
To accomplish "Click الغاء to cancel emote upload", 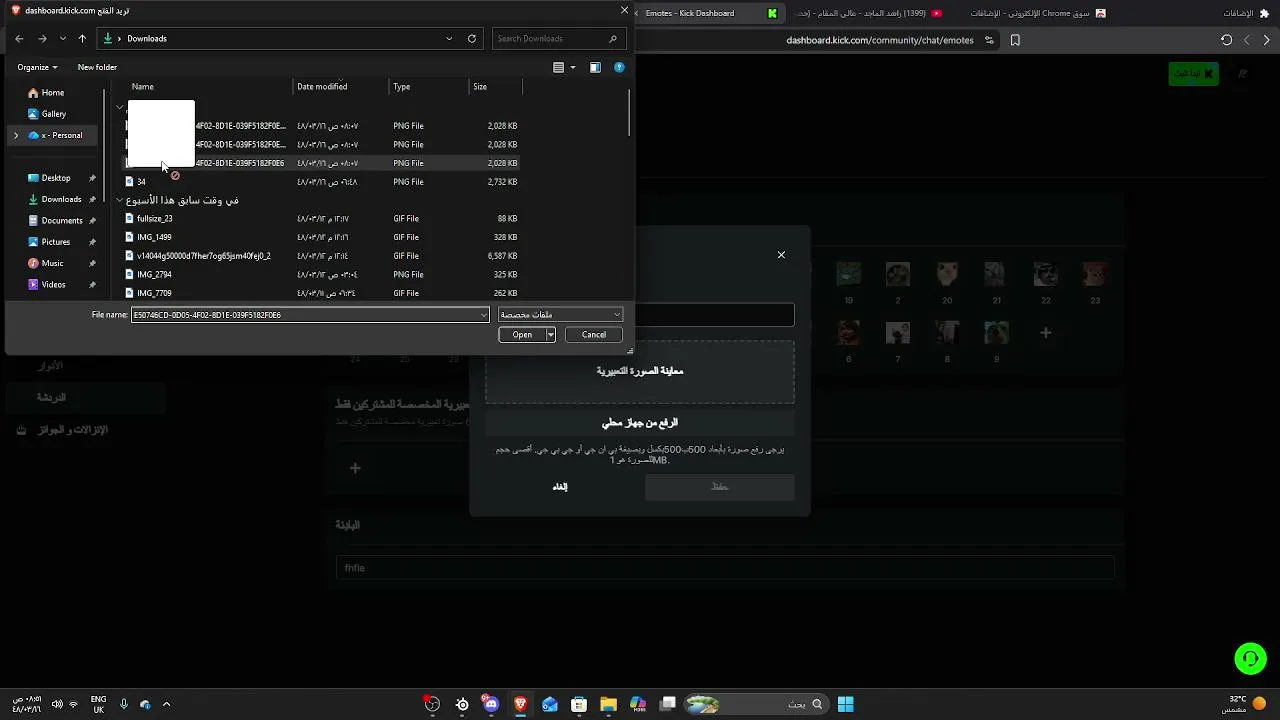I will 560,487.
